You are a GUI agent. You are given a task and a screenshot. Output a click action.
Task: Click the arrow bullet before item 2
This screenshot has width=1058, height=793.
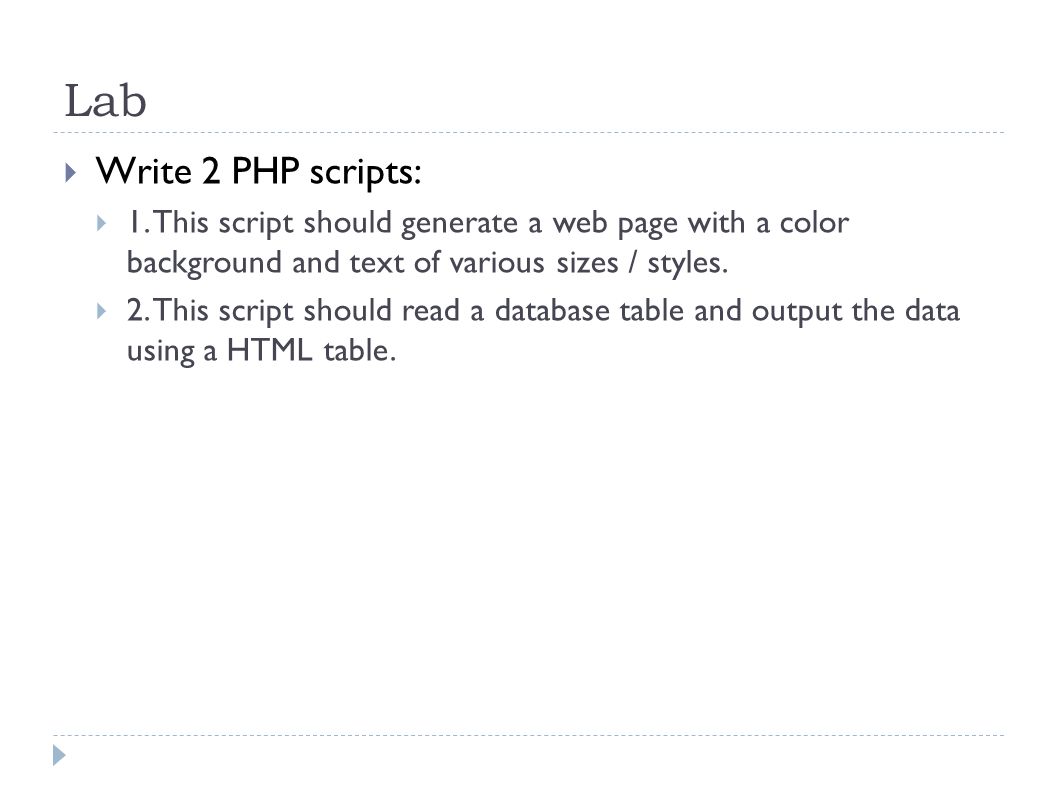point(102,311)
